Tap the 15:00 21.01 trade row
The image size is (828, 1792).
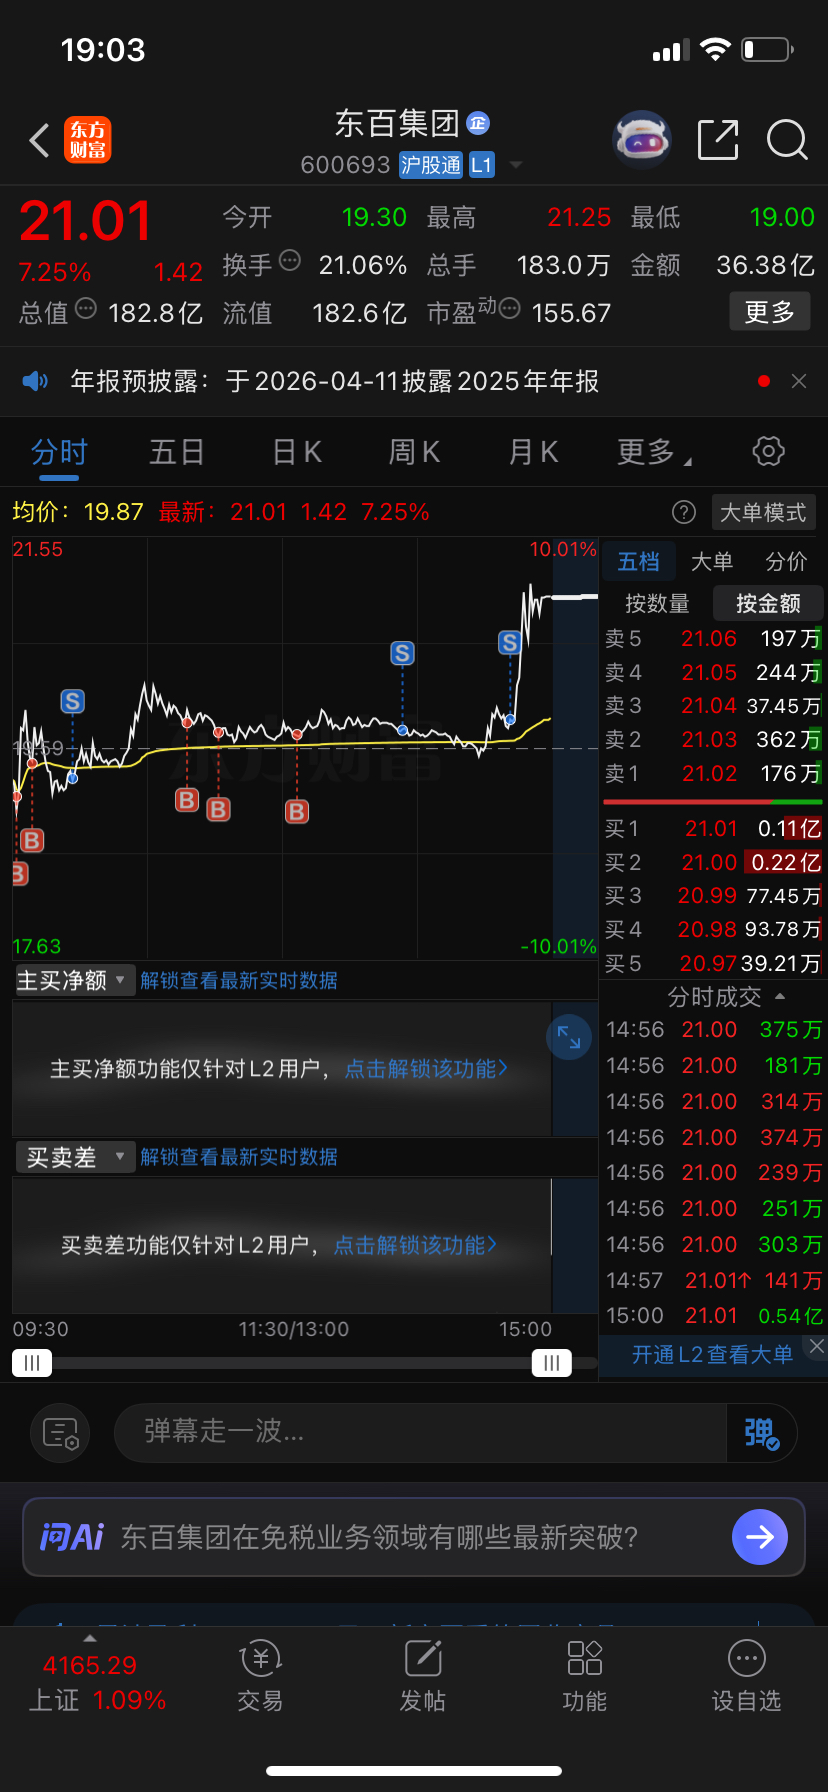pyautogui.click(x=713, y=1316)
